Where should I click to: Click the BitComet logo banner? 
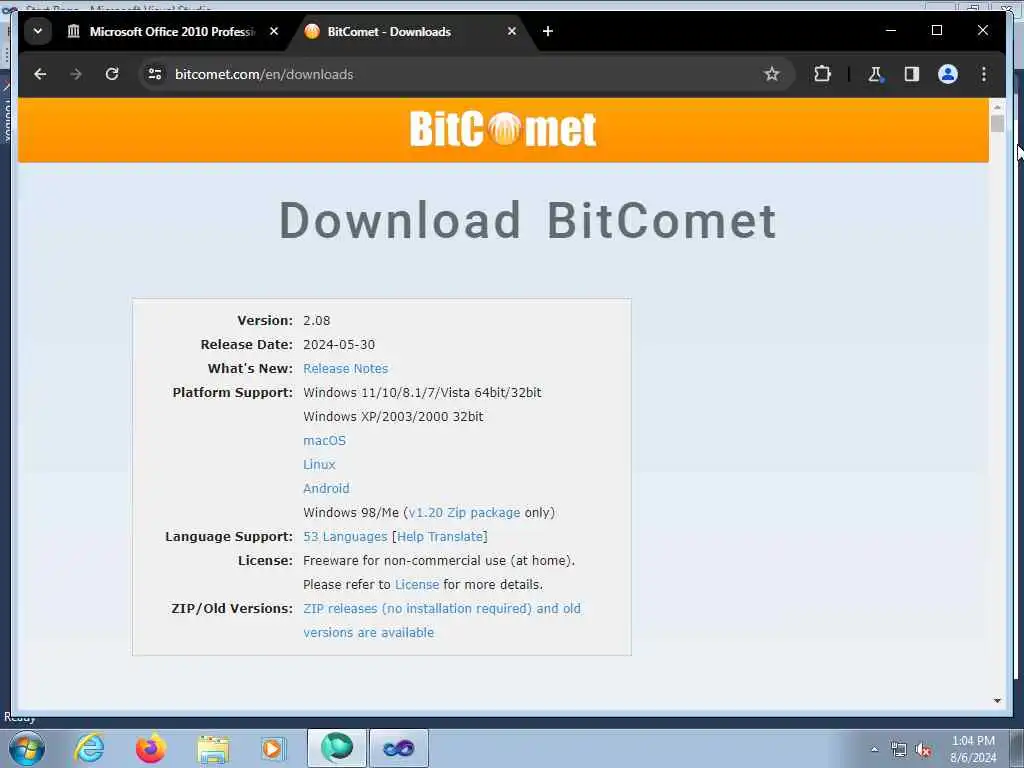503,129
